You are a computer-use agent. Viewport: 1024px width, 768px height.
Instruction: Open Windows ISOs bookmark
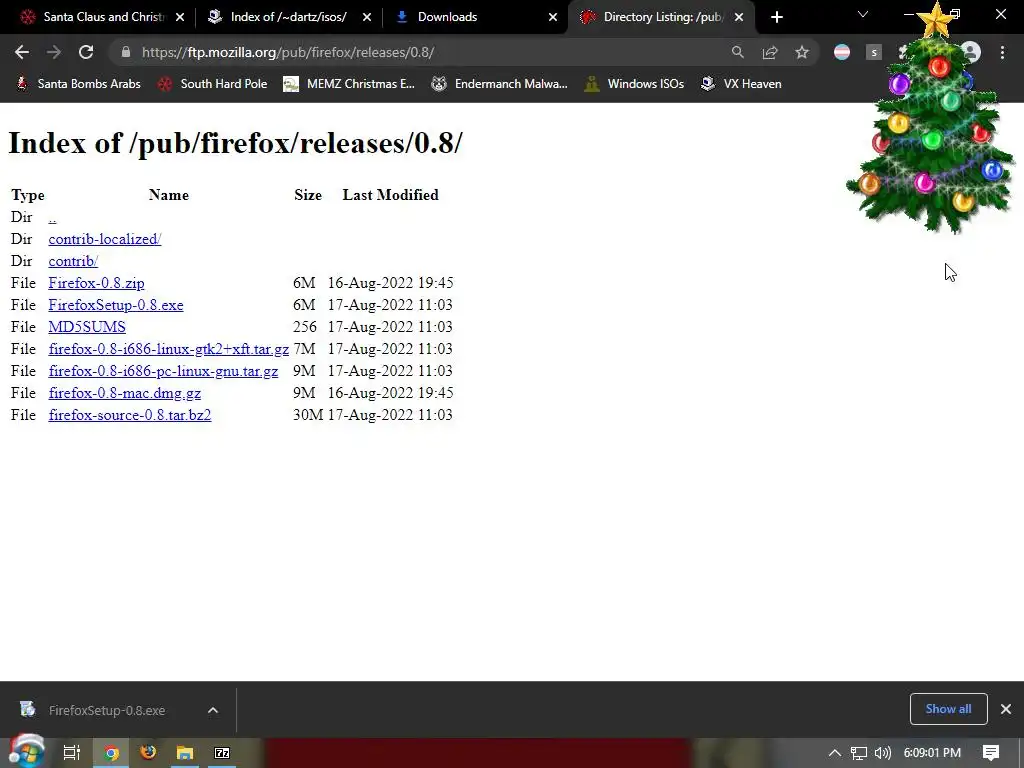[634, 84]
